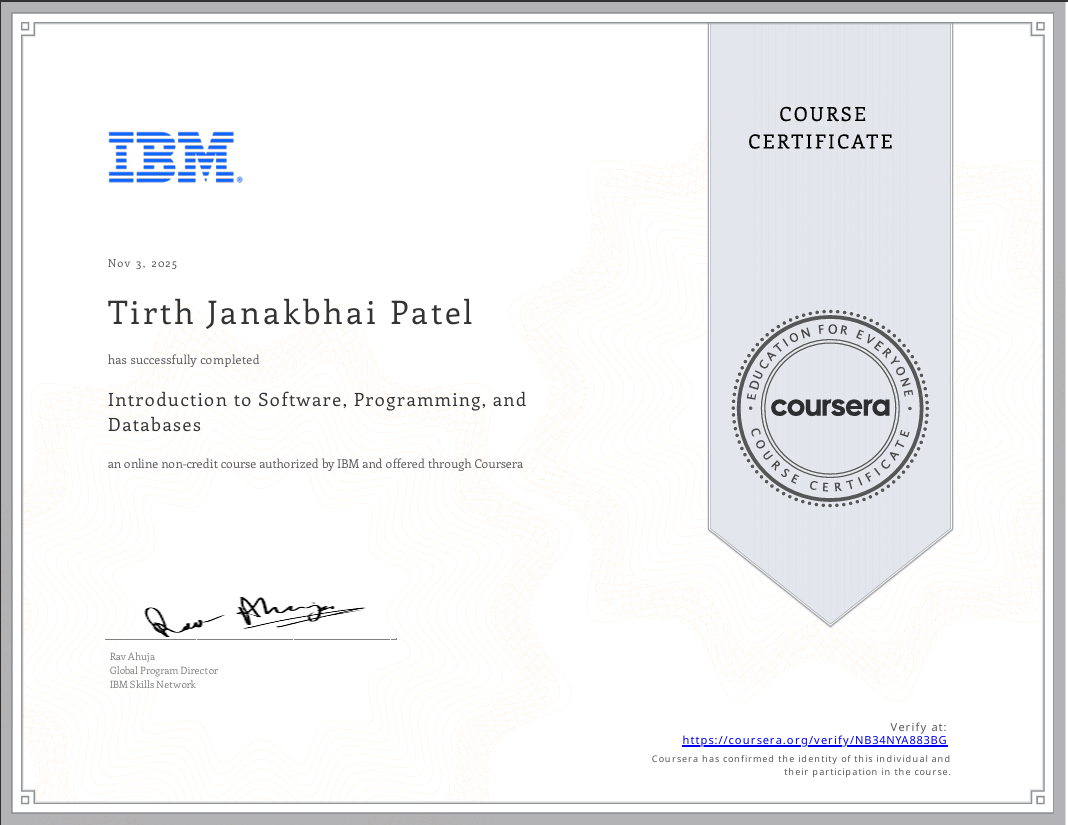Screen dimensions: 1068x825
Task: Click the IBM logo
Action: [174, 156]
